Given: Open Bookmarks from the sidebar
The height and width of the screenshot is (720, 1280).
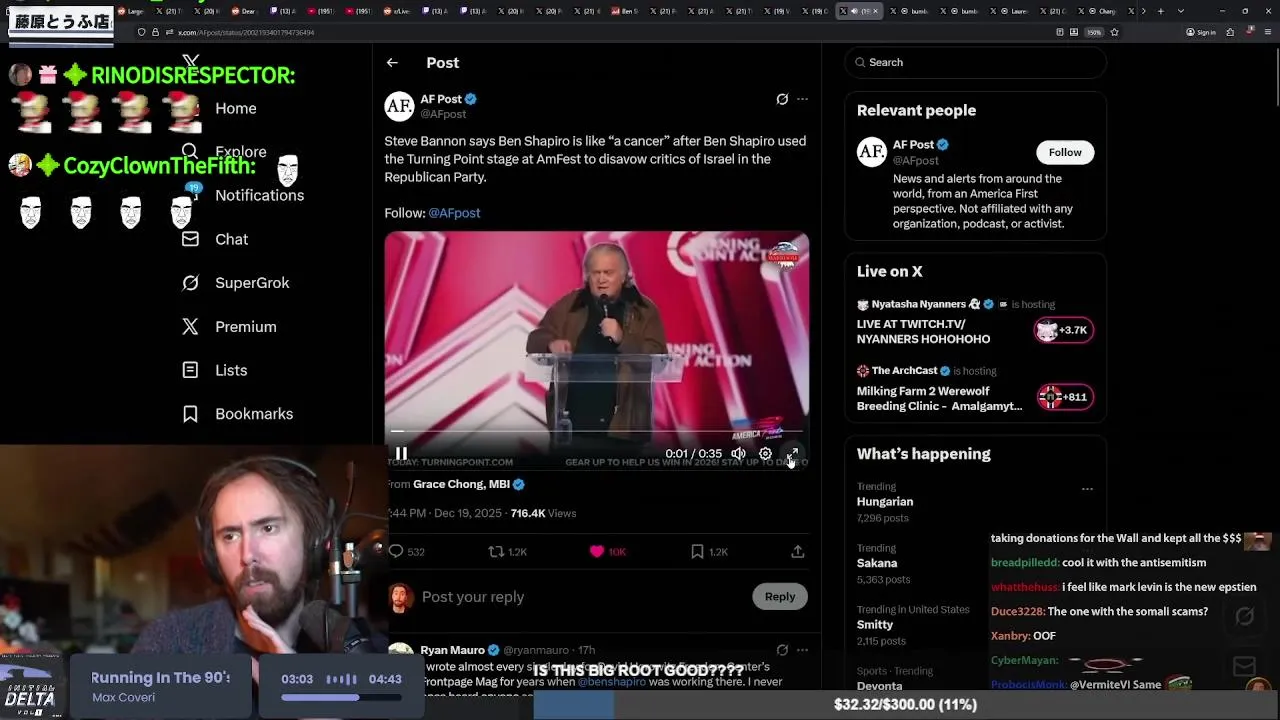Looking at the screenshot, I should click(x=238, y=414).
